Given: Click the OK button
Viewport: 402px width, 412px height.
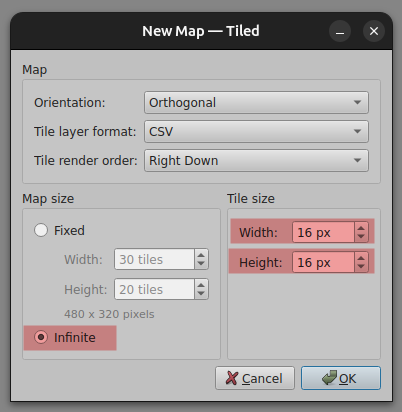Looking at the screenshot, I should click(x=341, y=378).
